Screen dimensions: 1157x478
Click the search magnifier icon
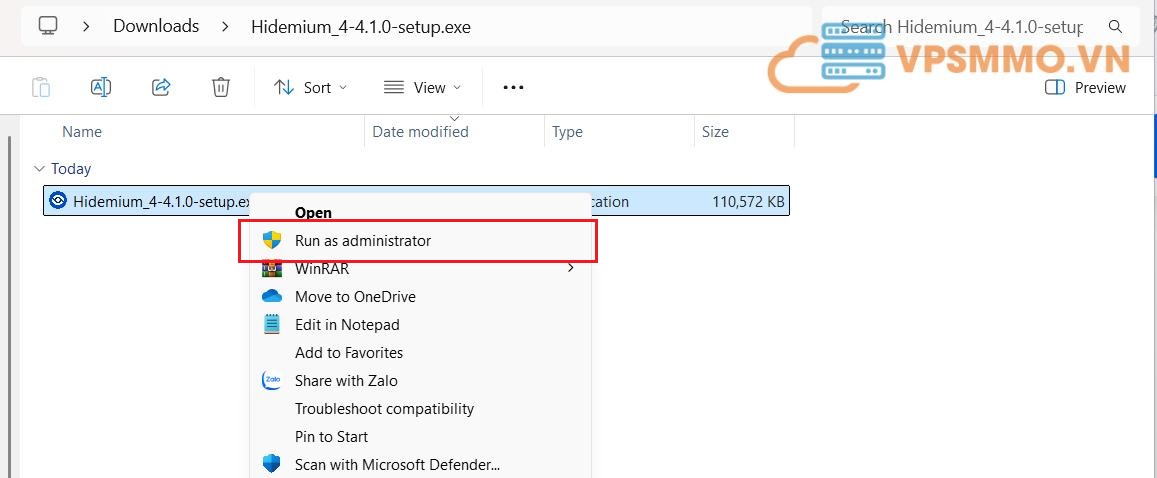point(1115,27)
